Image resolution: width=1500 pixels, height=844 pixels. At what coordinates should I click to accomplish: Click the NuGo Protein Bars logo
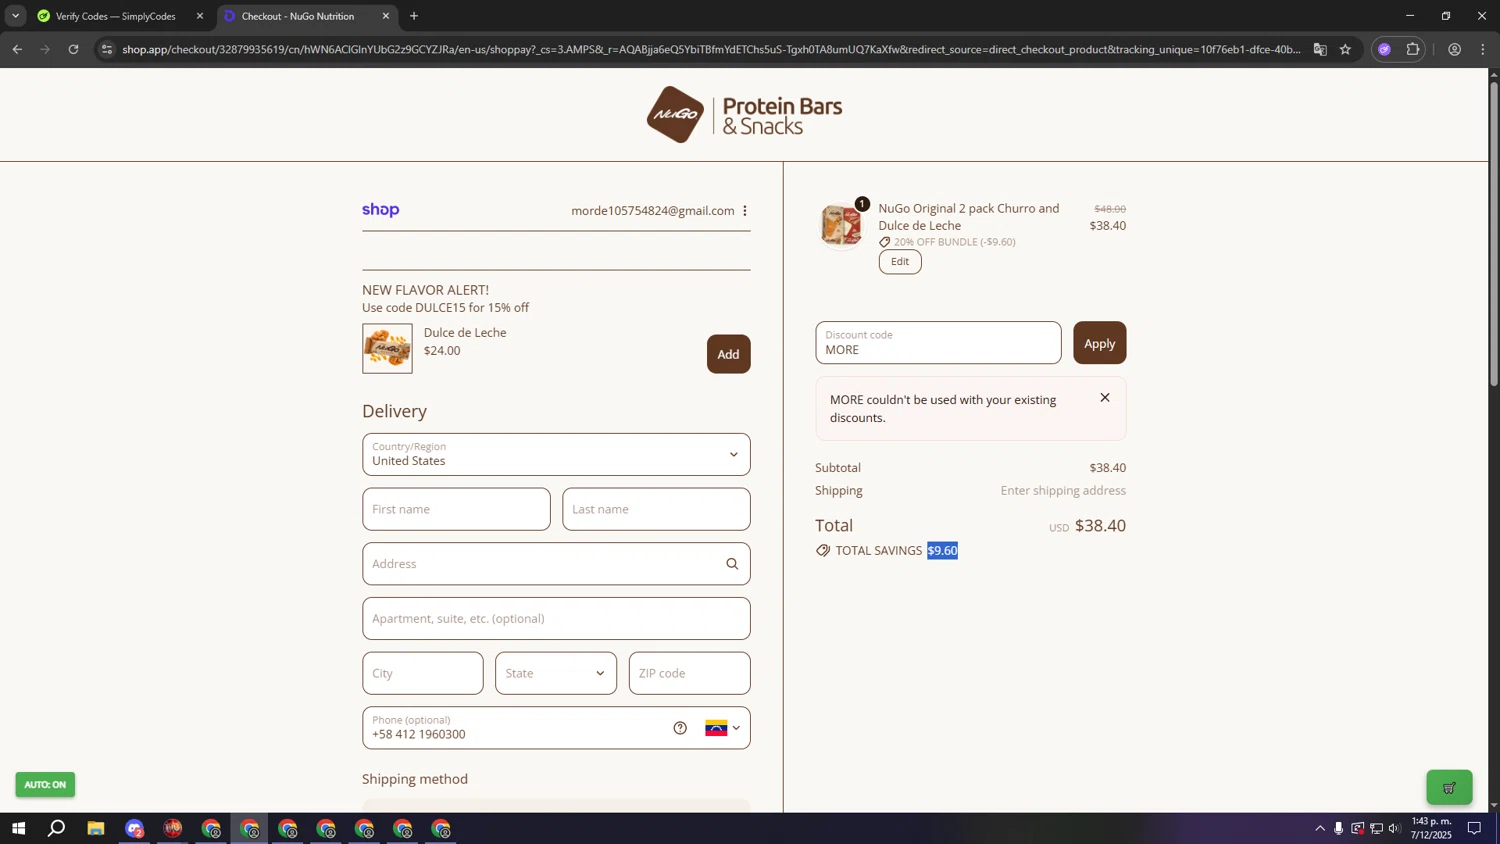pyautogui.click(x=744, y=115)
